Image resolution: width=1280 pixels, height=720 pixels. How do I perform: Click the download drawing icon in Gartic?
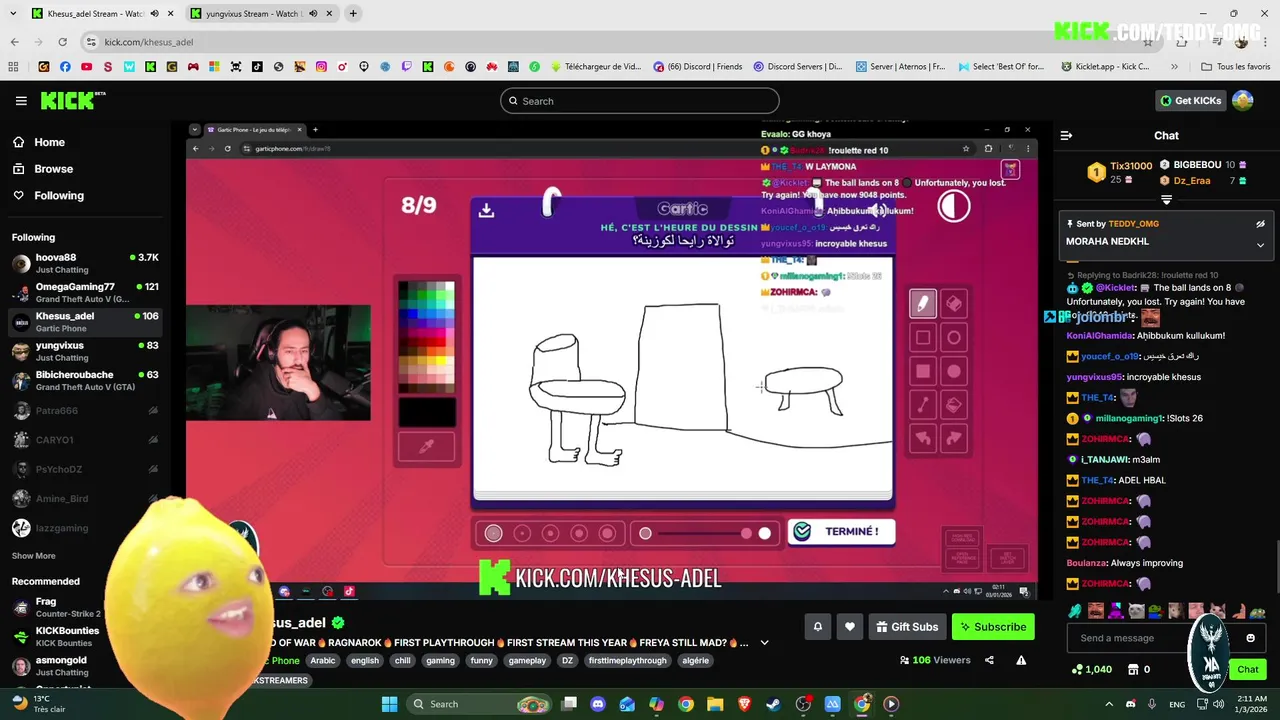click(486, 210)
